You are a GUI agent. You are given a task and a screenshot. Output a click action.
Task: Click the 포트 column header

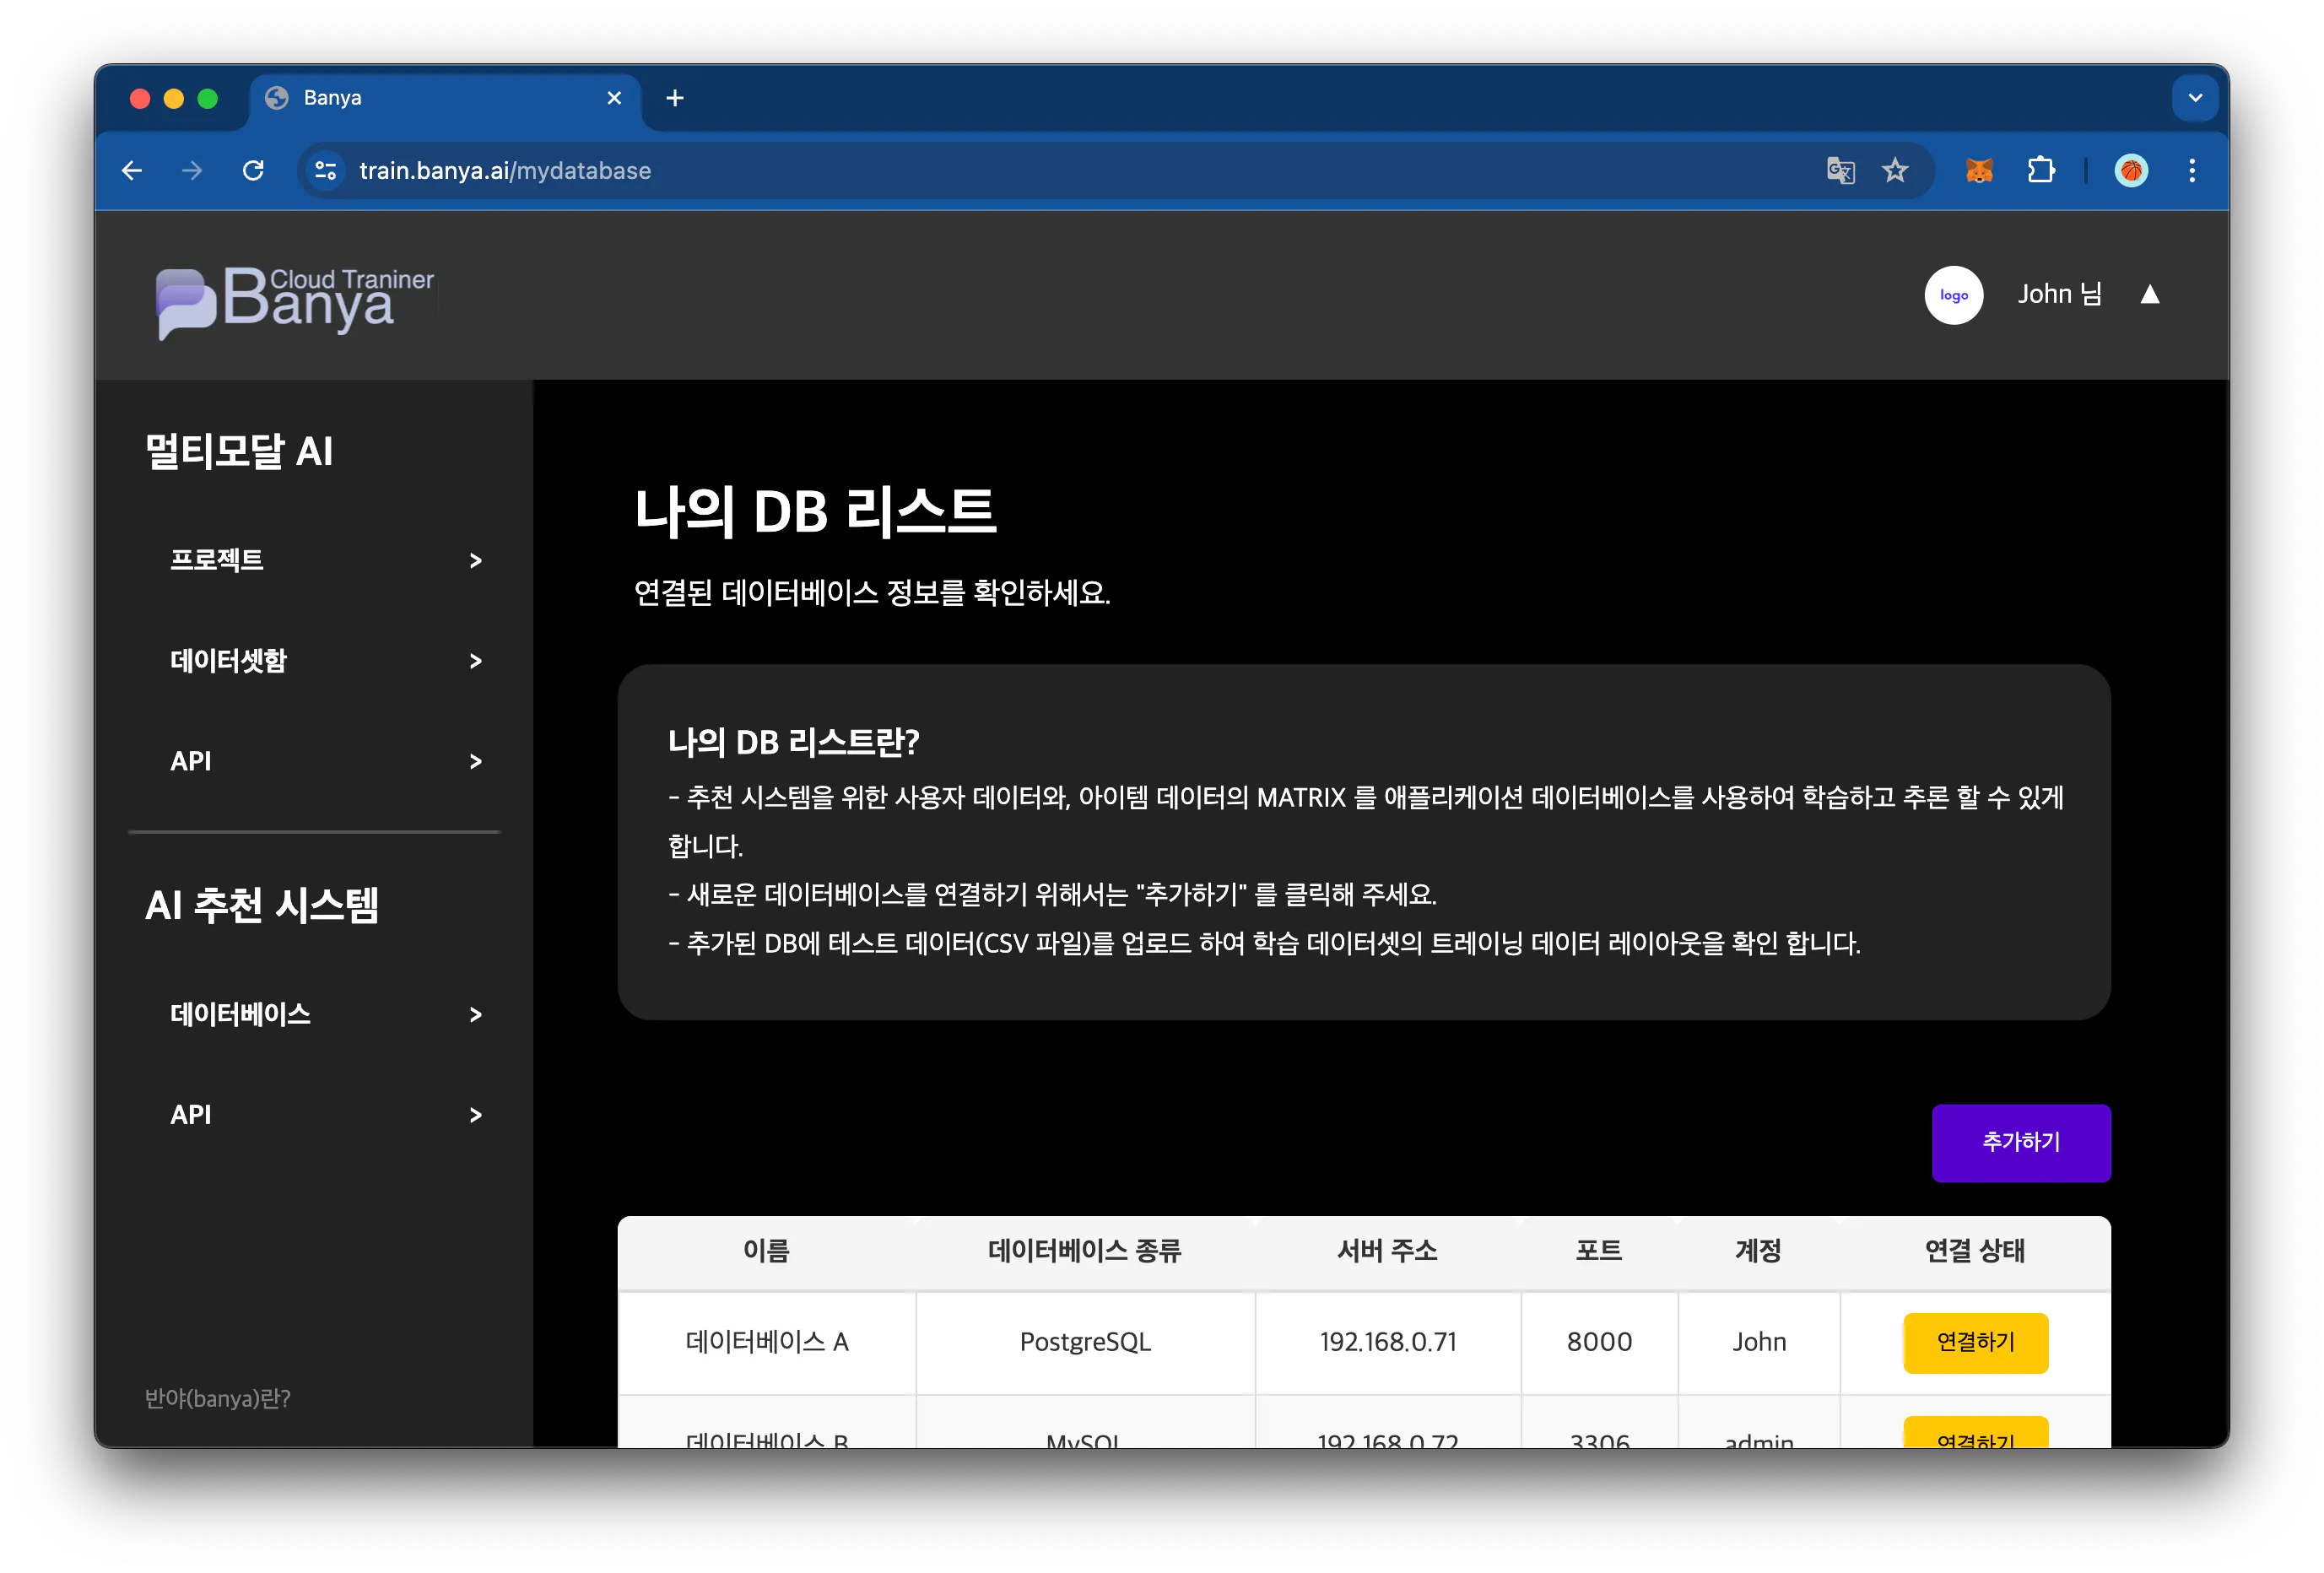(1599, 1251)
